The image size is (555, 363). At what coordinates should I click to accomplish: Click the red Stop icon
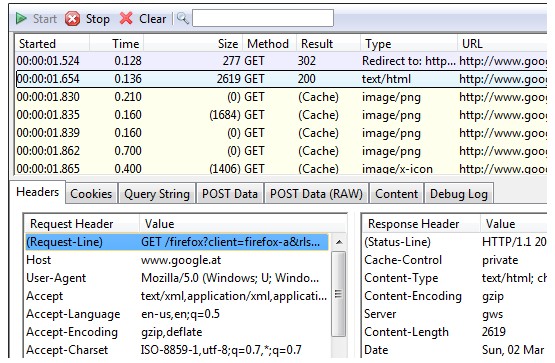point(72,18)
